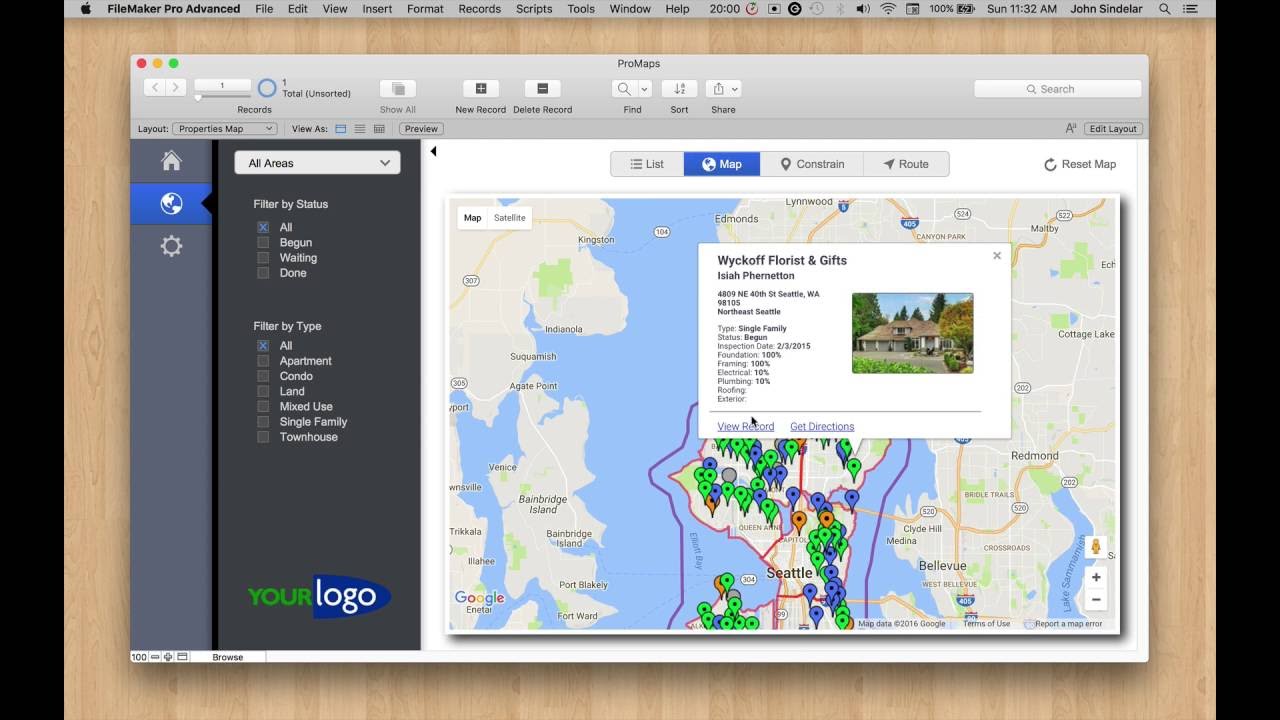Screen dimensions: 1280x720
Task: Click the toolbar Search field
Action: (1057, 89)
